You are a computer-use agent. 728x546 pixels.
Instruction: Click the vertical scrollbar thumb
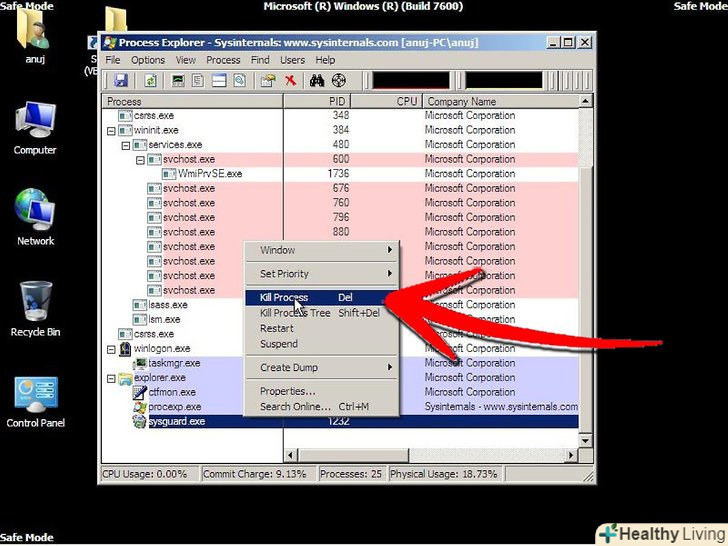(585, 301)
